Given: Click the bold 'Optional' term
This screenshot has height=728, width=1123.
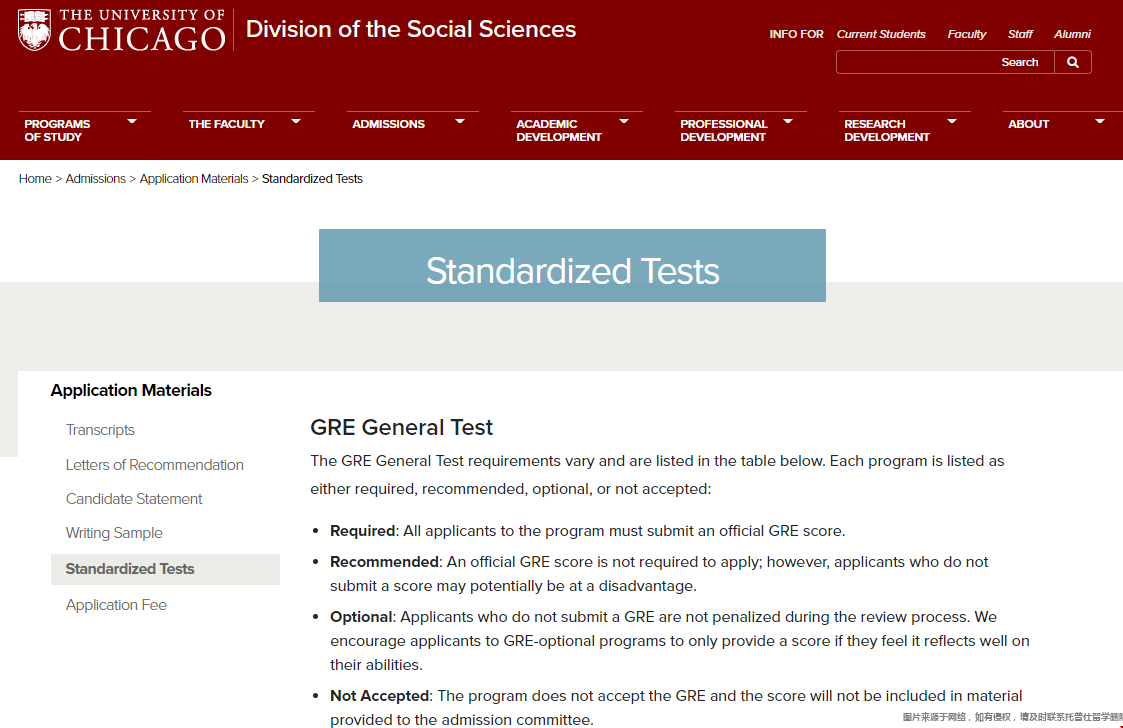Looking at the screenshot, I should [x=361, y=617].
